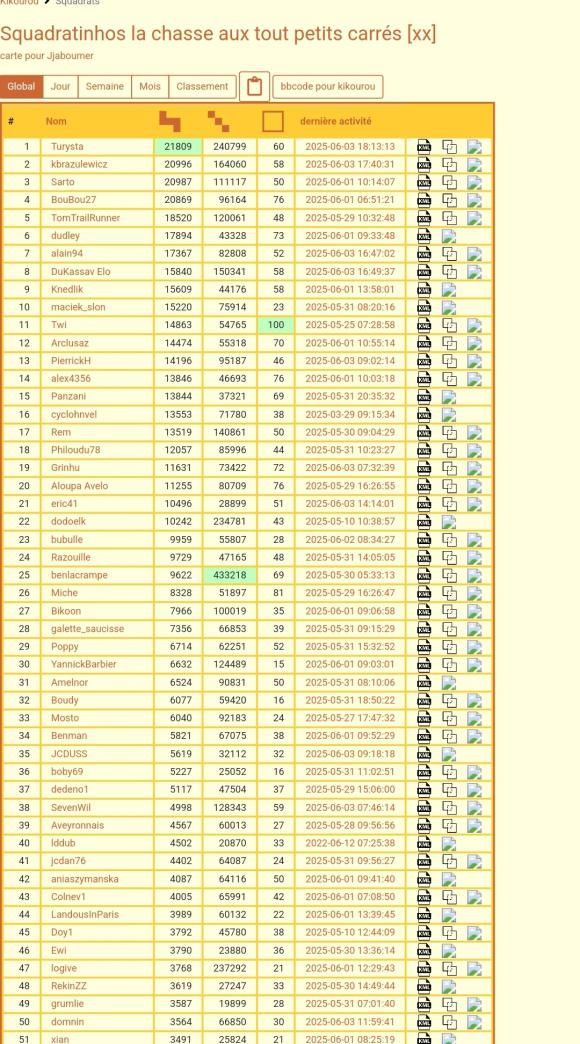Click the bbcode pour kikourou button
The height and width of the screenshot is (1044, 580).
[x=328, y=87]
